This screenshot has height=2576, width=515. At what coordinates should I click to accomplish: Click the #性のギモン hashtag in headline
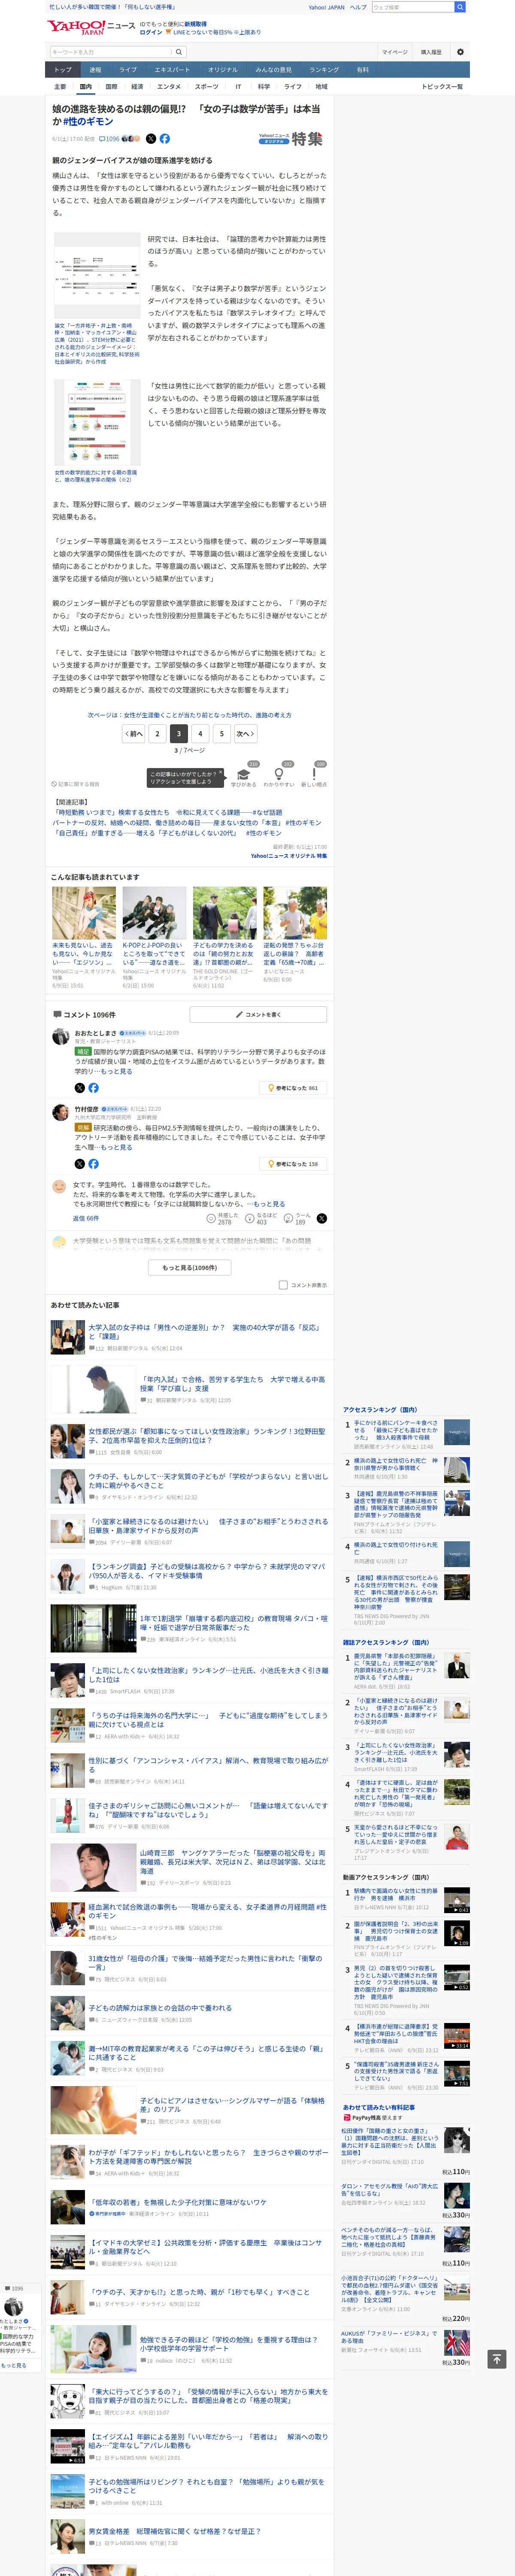(88, 121)
